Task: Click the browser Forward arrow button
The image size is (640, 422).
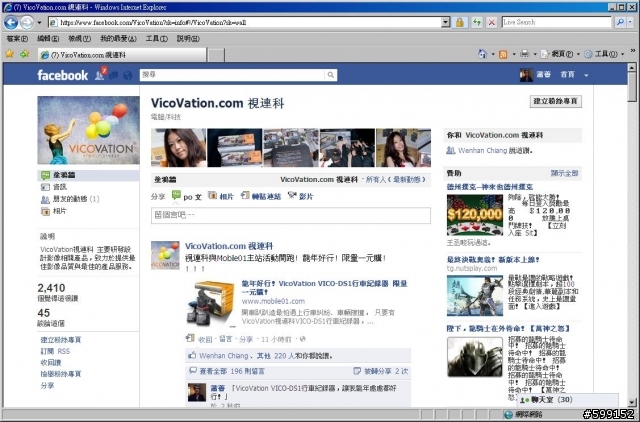Action: coord(27,22)
